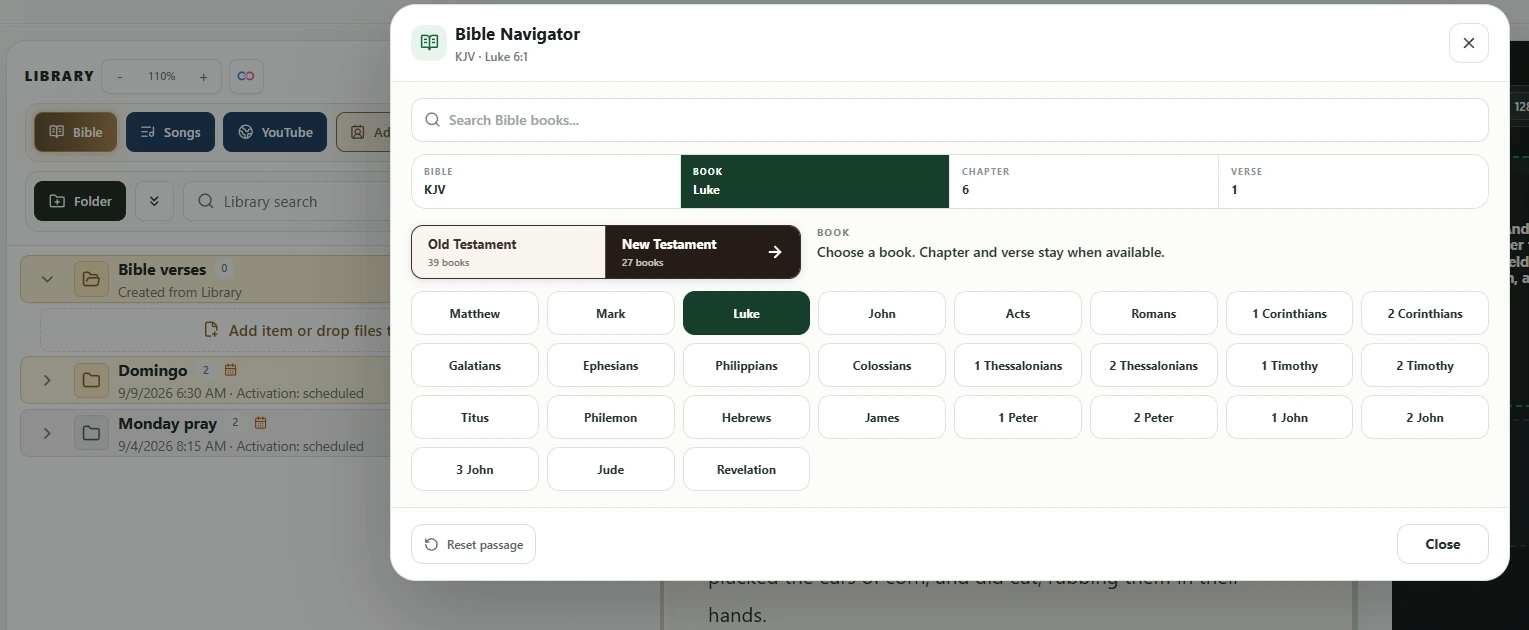
Task: Open the Bible library tab
Action: (76, 132)
